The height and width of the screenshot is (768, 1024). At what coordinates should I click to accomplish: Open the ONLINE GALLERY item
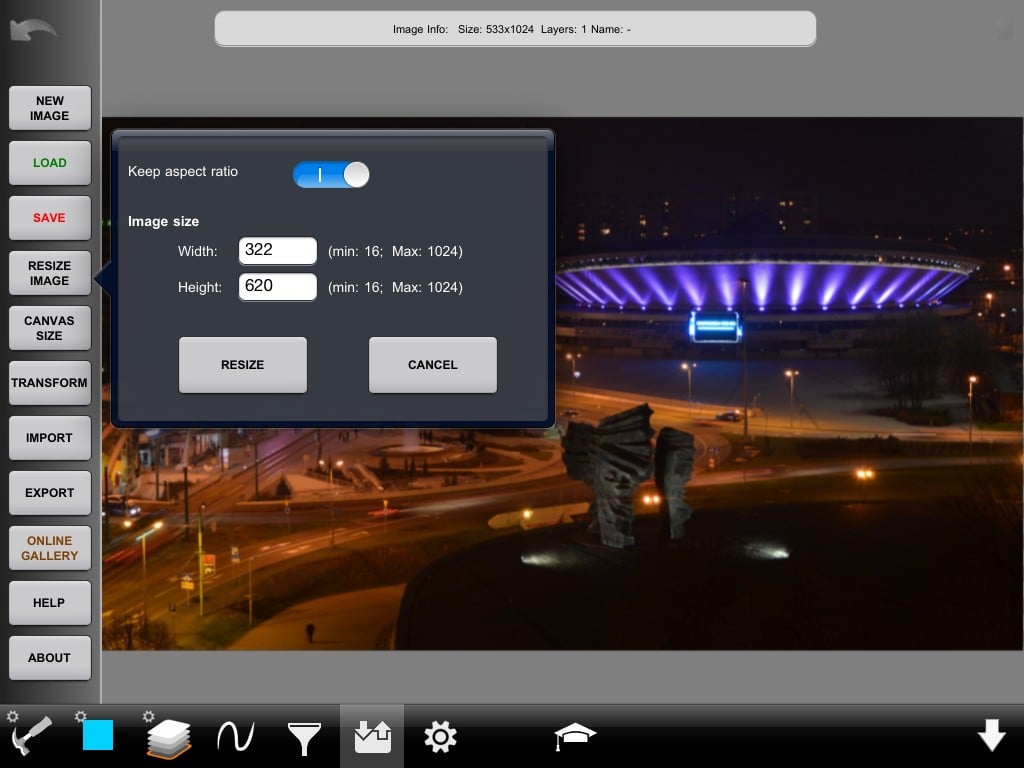pos(50,548)
